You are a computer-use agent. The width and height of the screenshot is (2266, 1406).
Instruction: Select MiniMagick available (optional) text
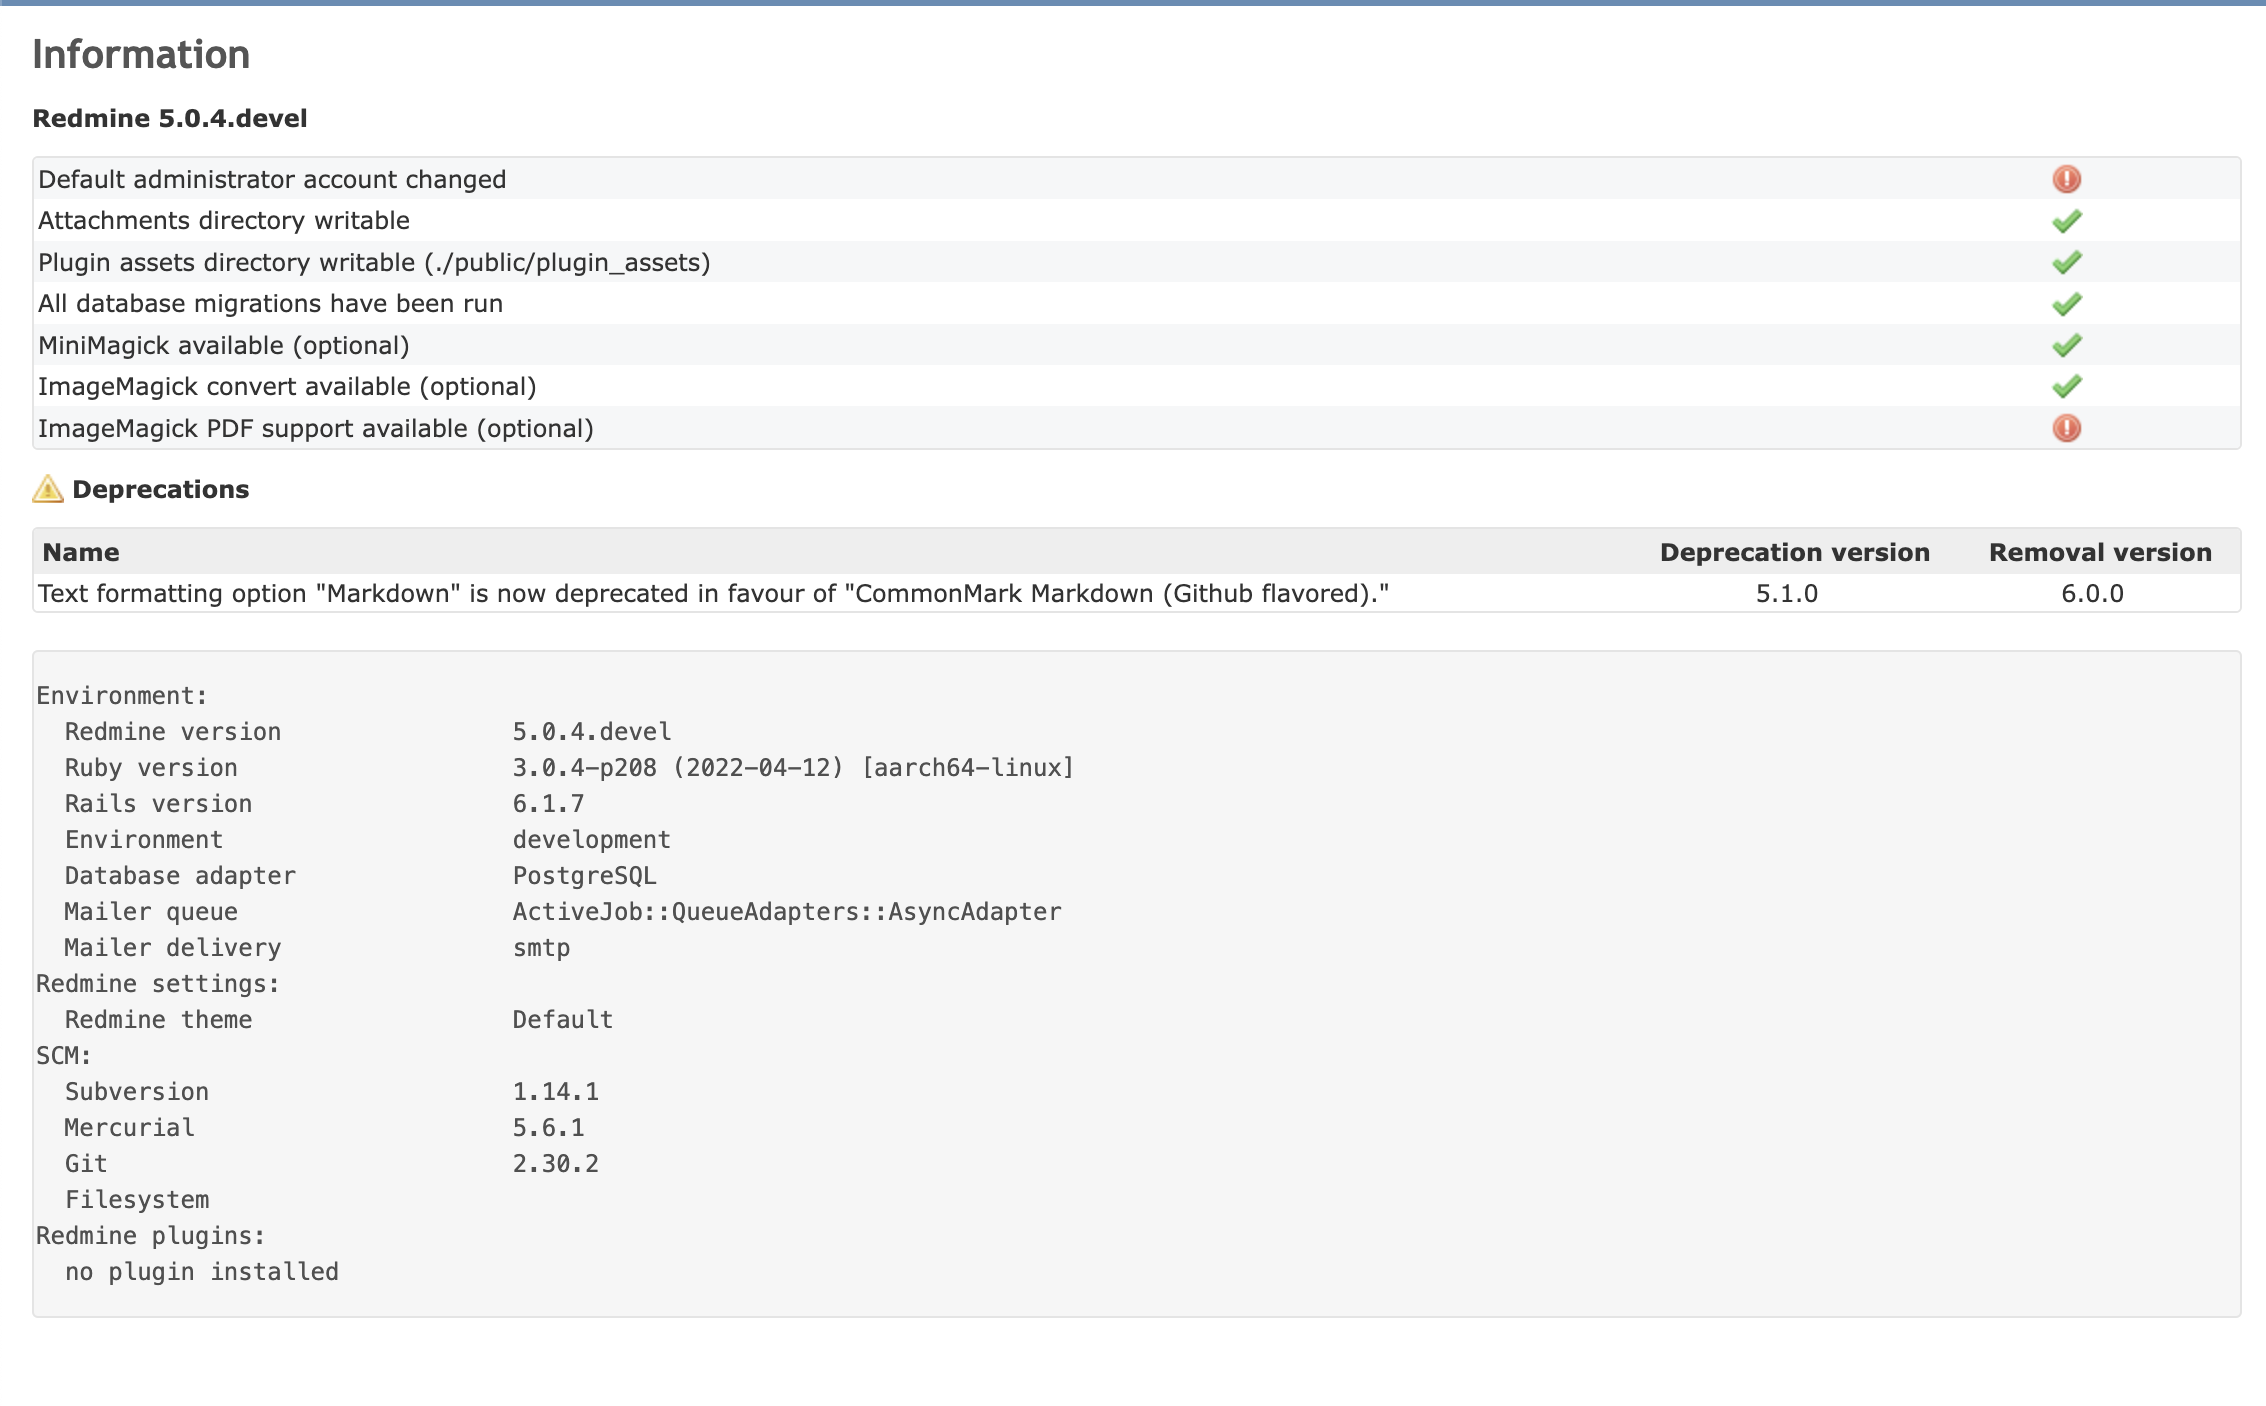(224, 345)
